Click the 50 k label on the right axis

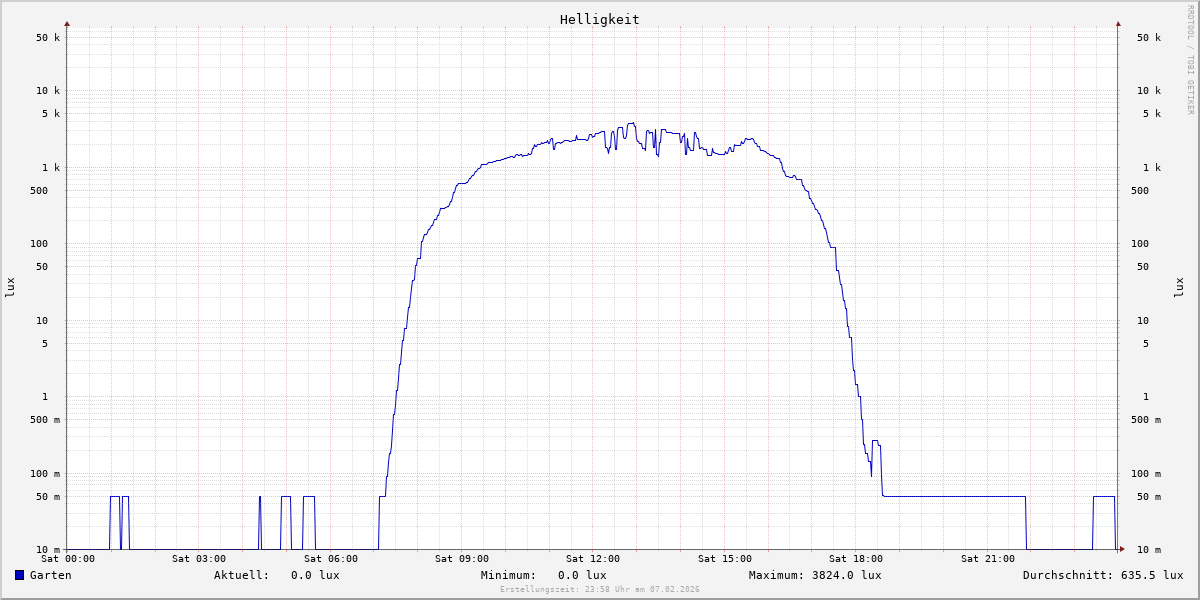click(1148, 38)
